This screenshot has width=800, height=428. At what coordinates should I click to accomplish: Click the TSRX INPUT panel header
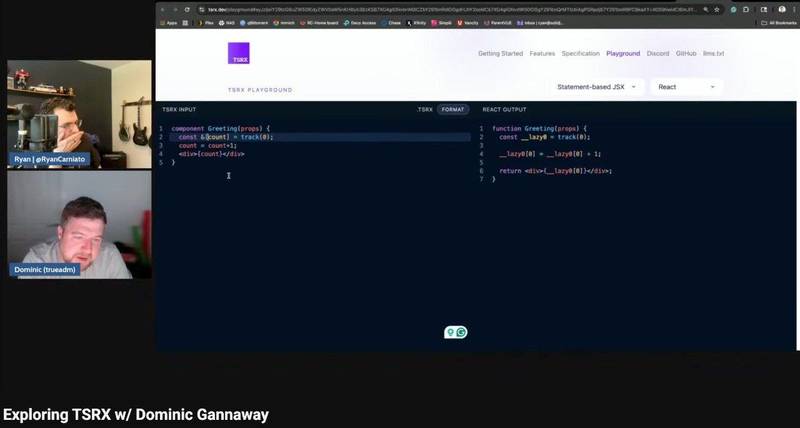[x=179, y=110]
